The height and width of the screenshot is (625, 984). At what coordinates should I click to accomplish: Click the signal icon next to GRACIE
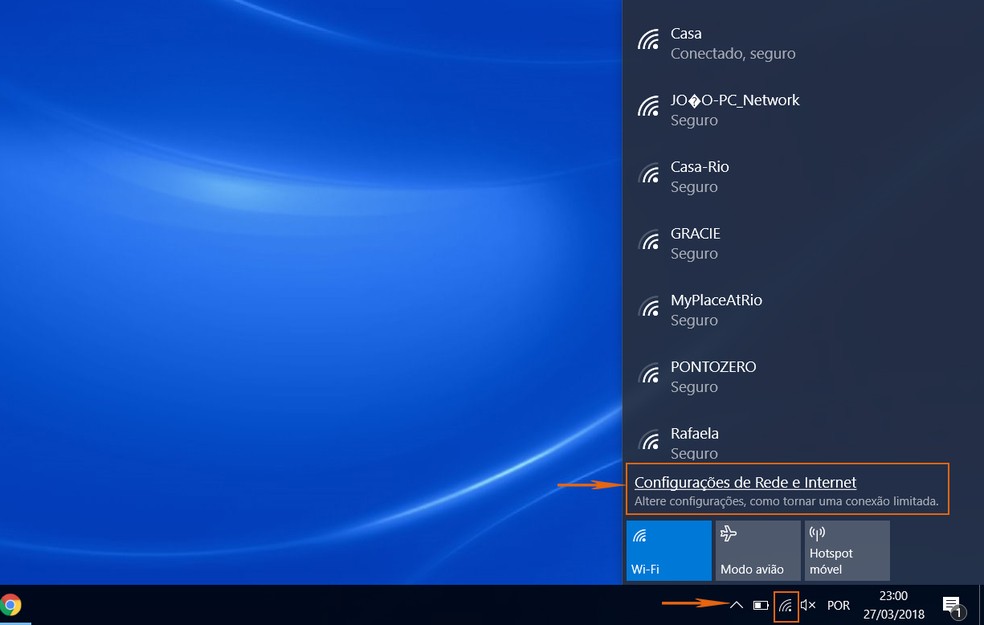pyautogui.click(x=650, y=242)
